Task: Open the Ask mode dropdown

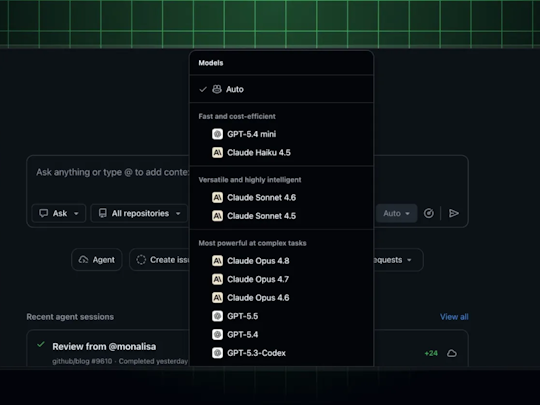Action: click(59, 214)
